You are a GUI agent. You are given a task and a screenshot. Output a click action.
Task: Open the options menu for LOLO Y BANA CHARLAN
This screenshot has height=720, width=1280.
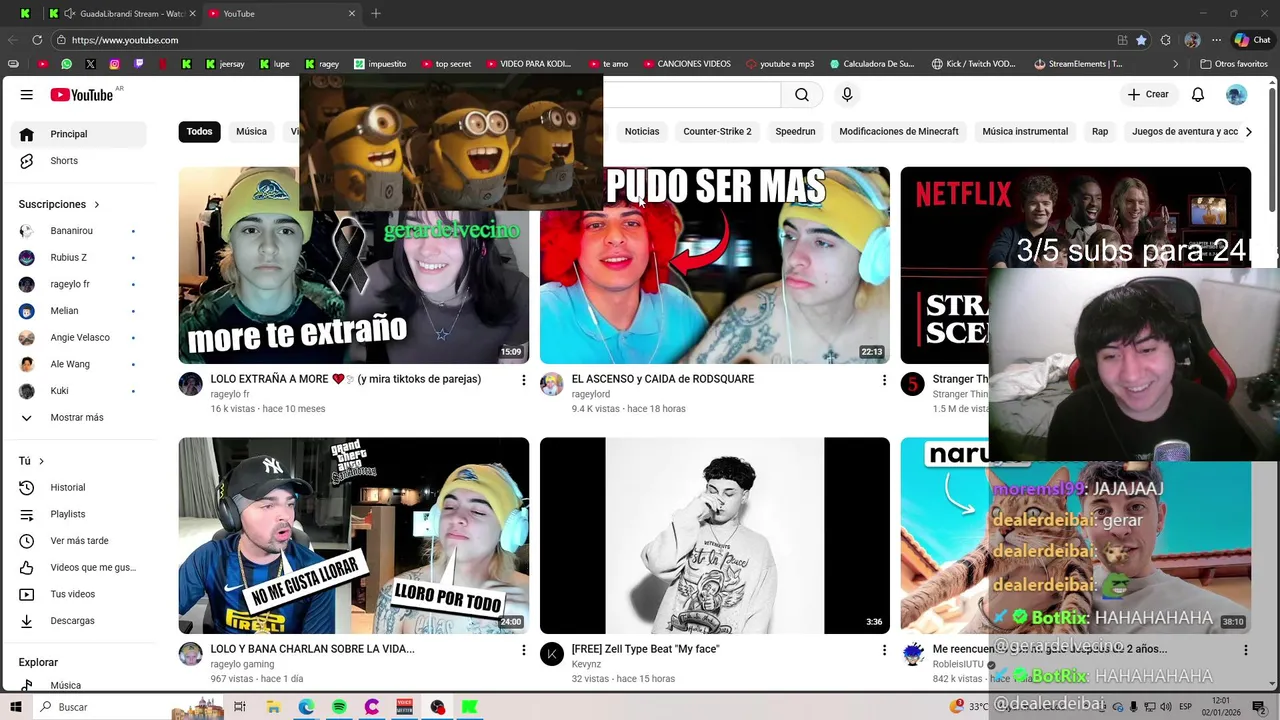coord(523,650)
